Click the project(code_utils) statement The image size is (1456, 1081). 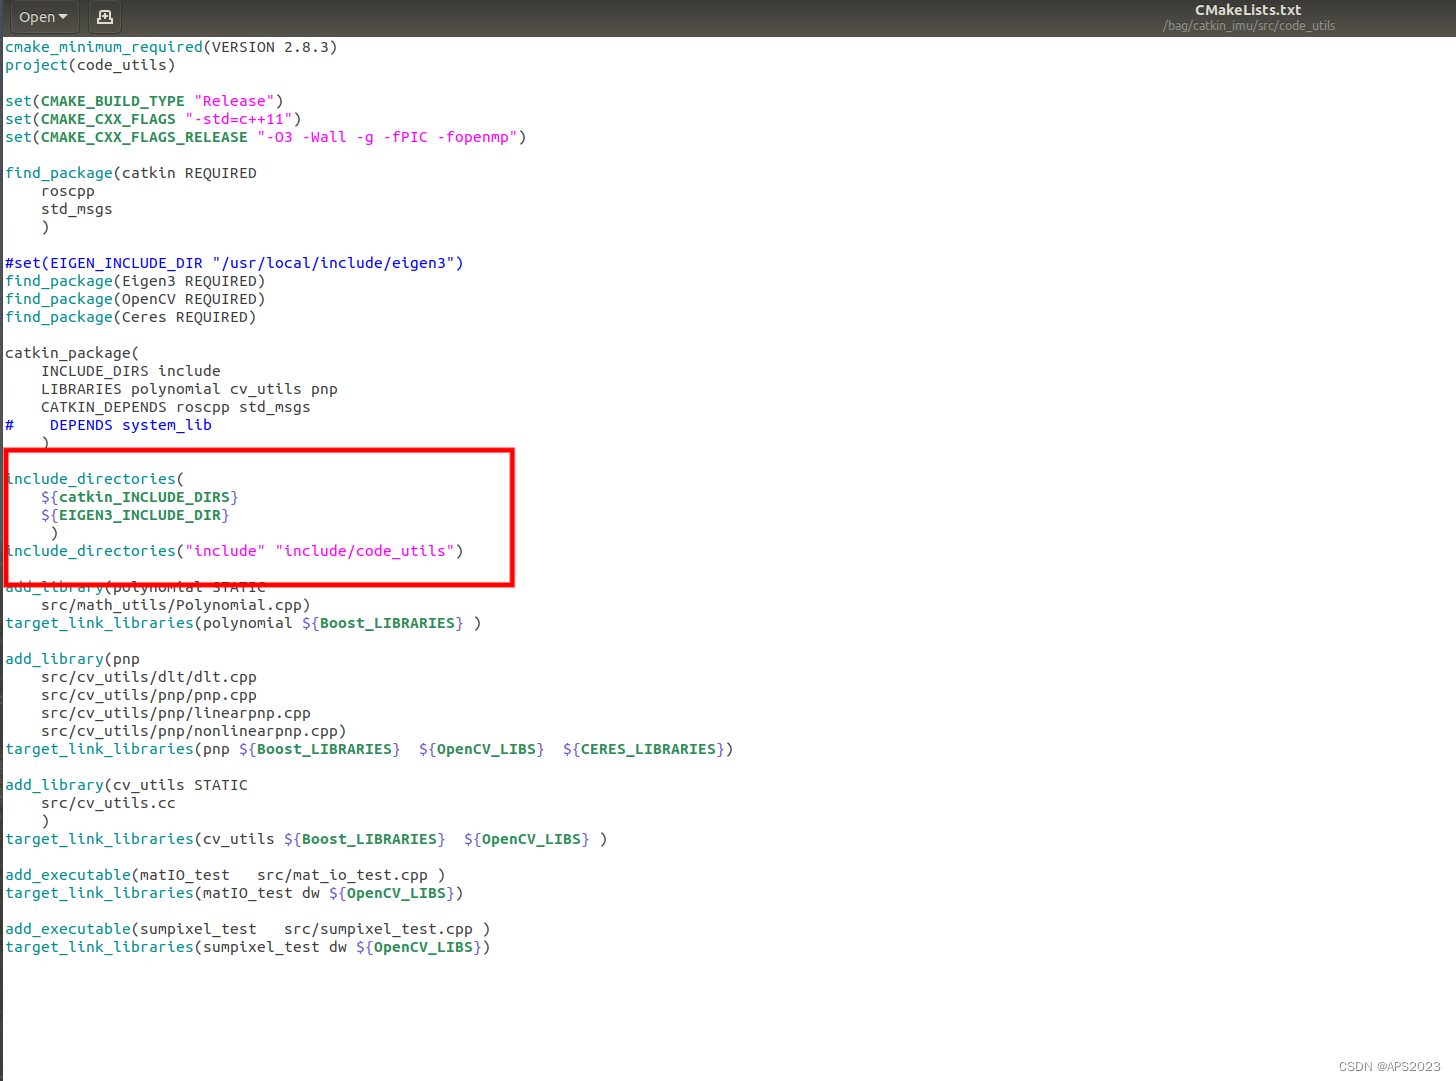pos(90,65)
